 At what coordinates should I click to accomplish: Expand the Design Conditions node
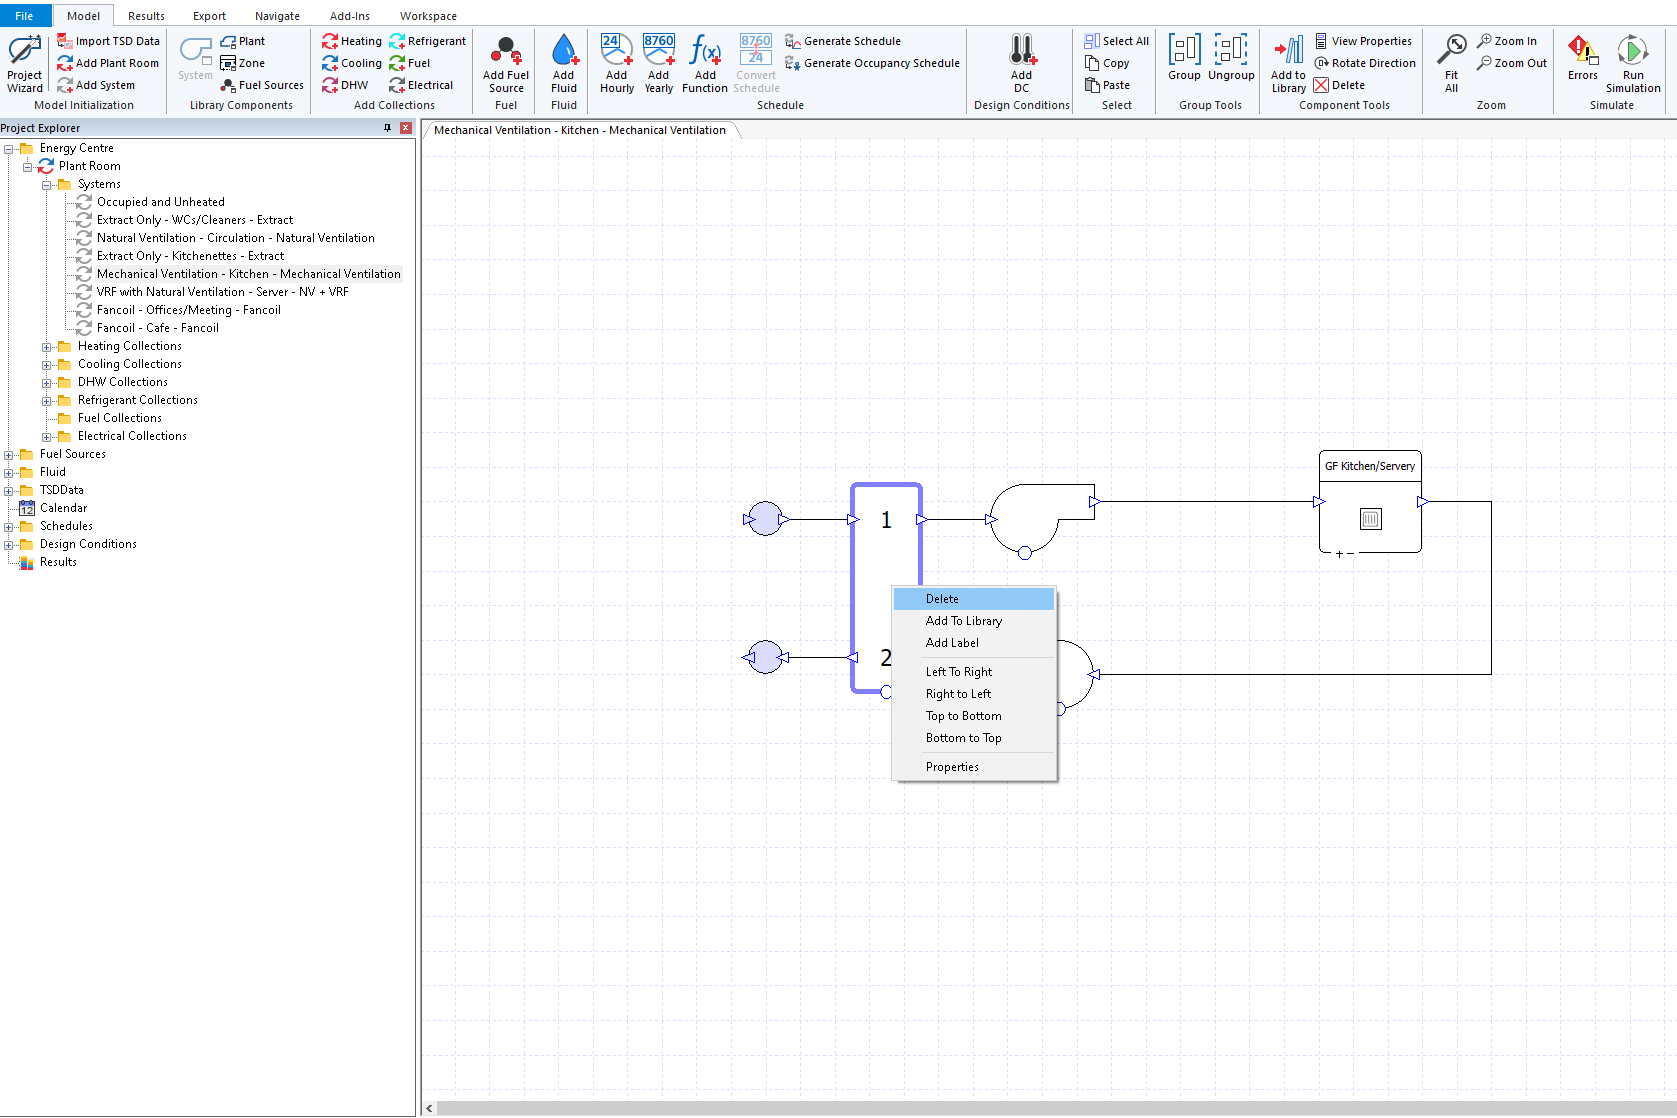tap(8, 545)
